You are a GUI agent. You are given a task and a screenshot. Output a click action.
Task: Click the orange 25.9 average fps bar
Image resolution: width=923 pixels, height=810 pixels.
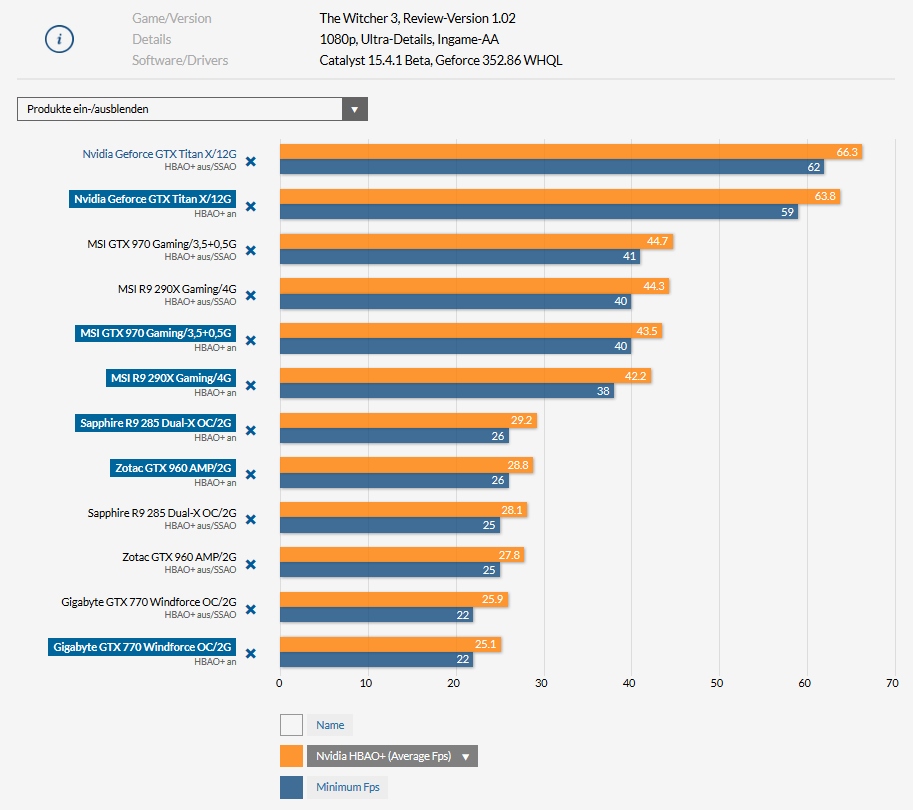tap(394, 599)
